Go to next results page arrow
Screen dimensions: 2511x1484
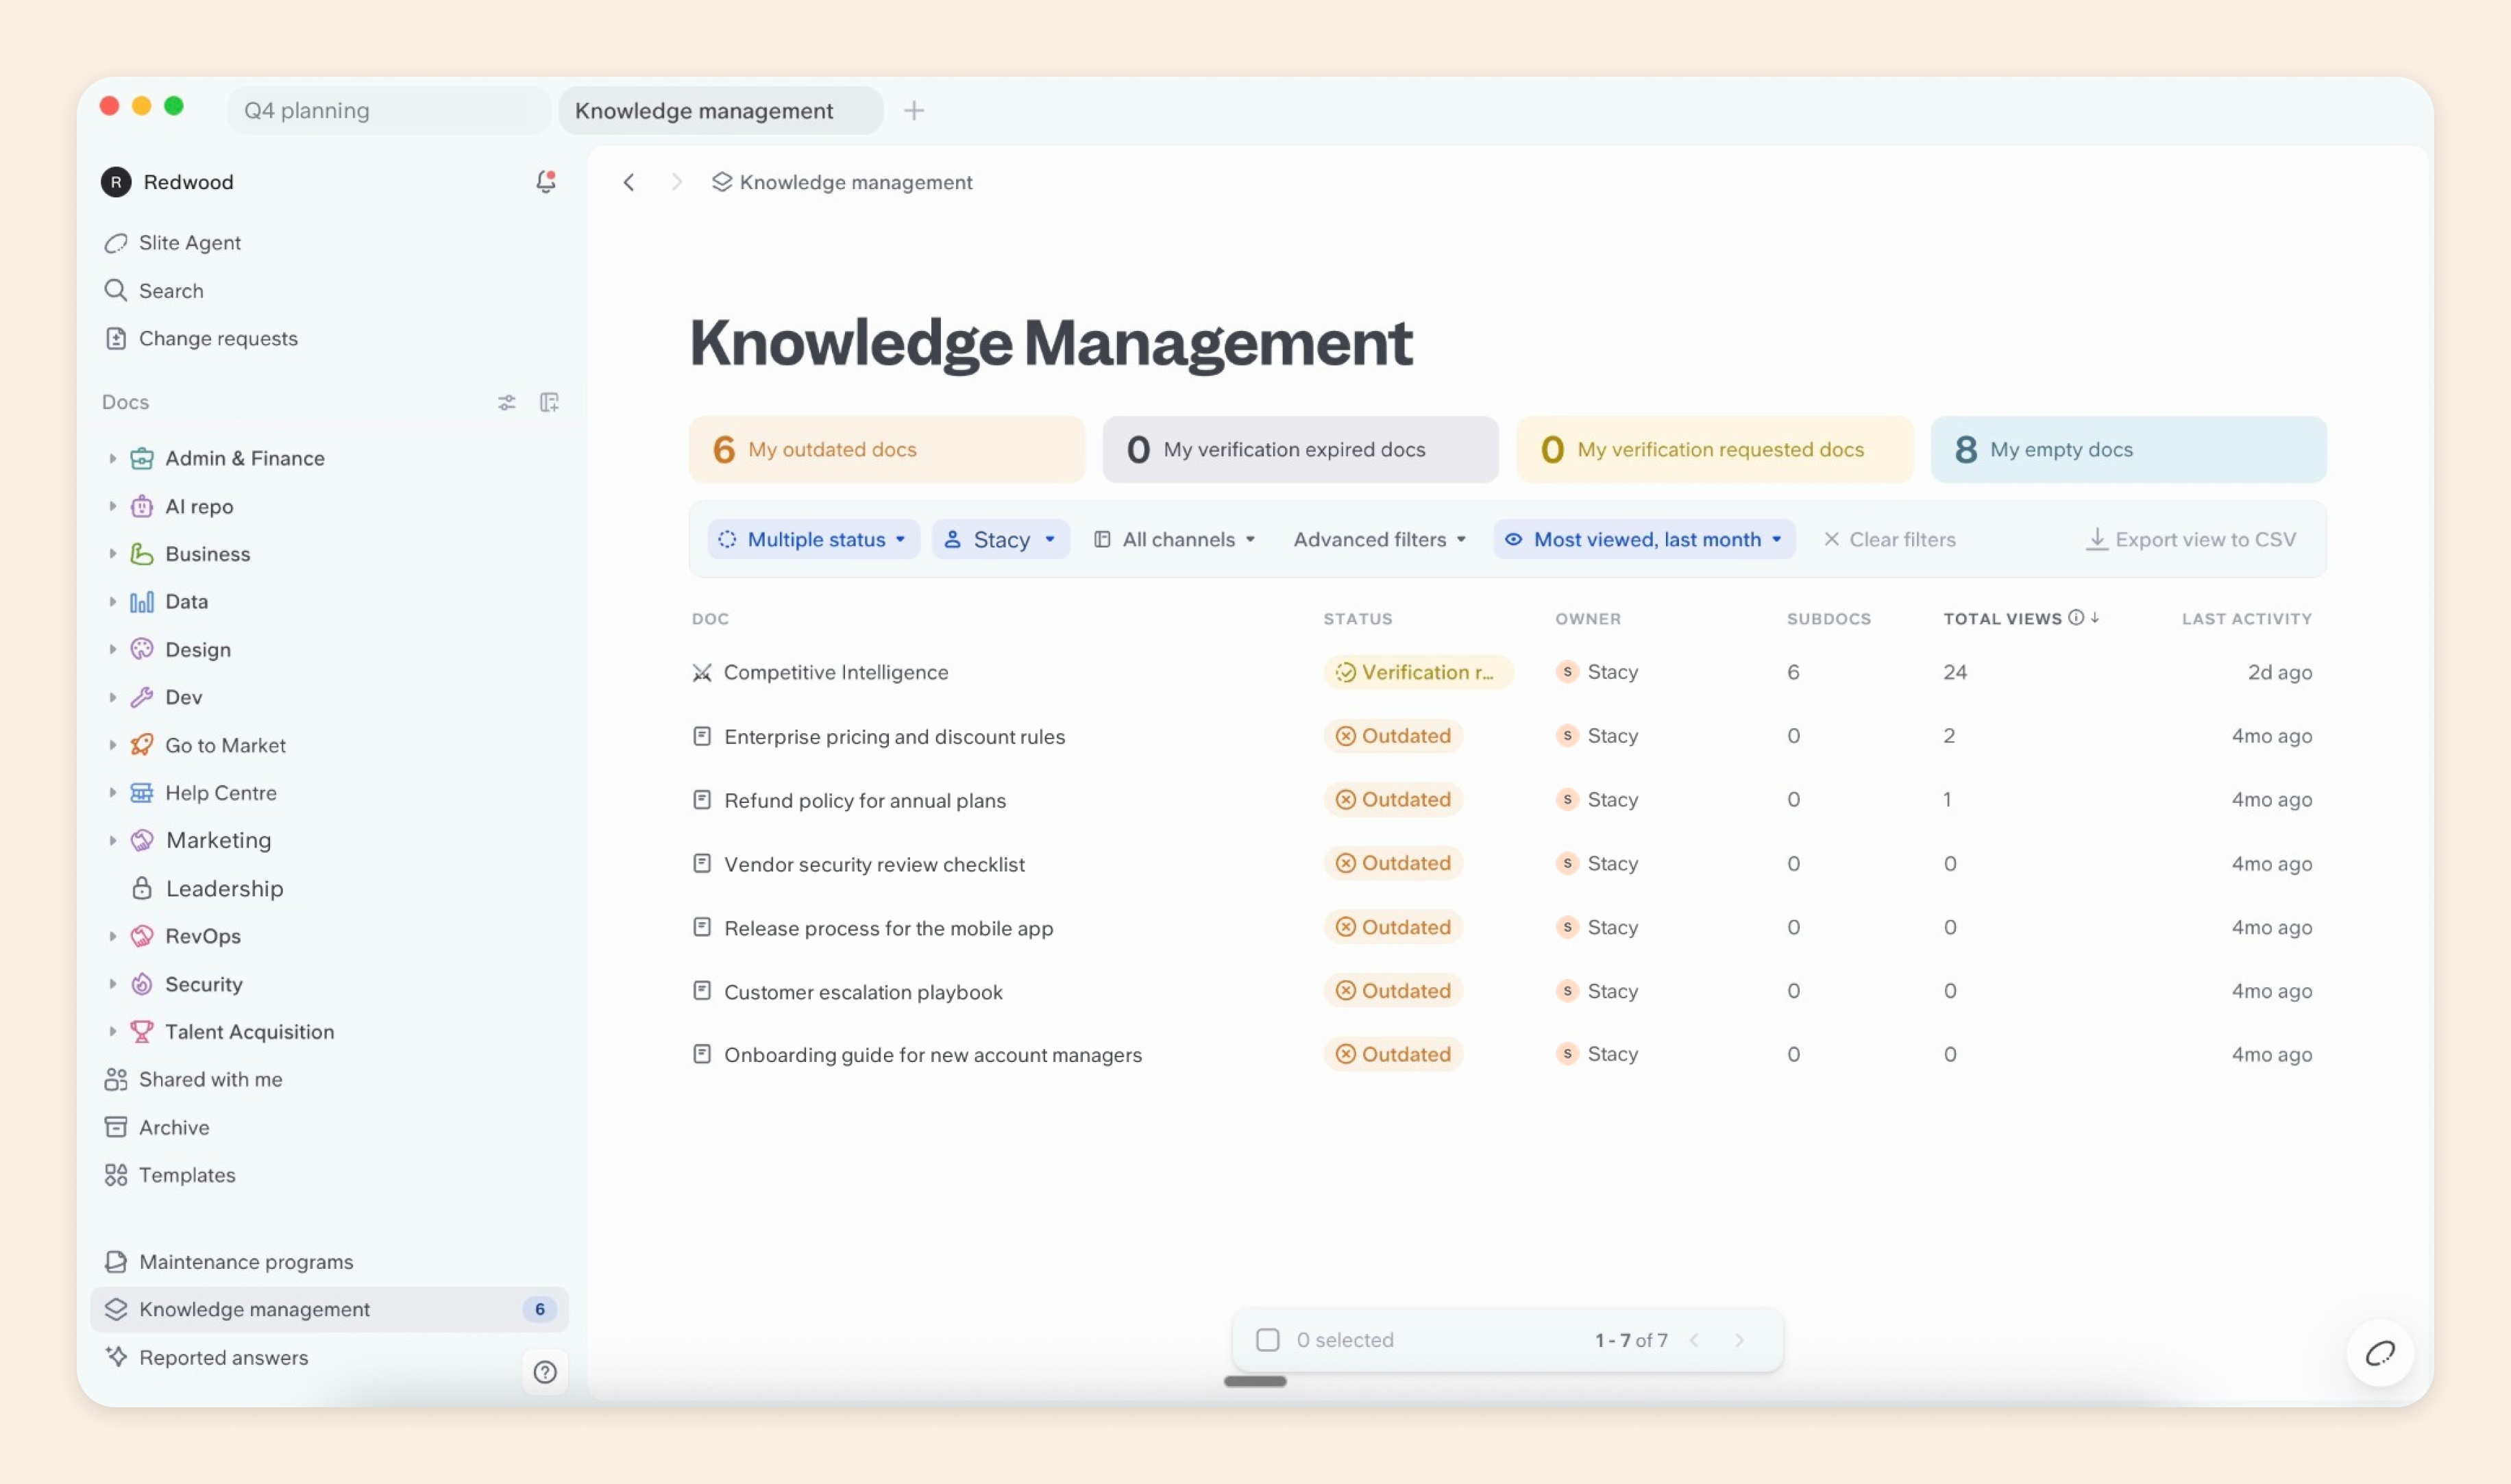tap(1740, 1340)
